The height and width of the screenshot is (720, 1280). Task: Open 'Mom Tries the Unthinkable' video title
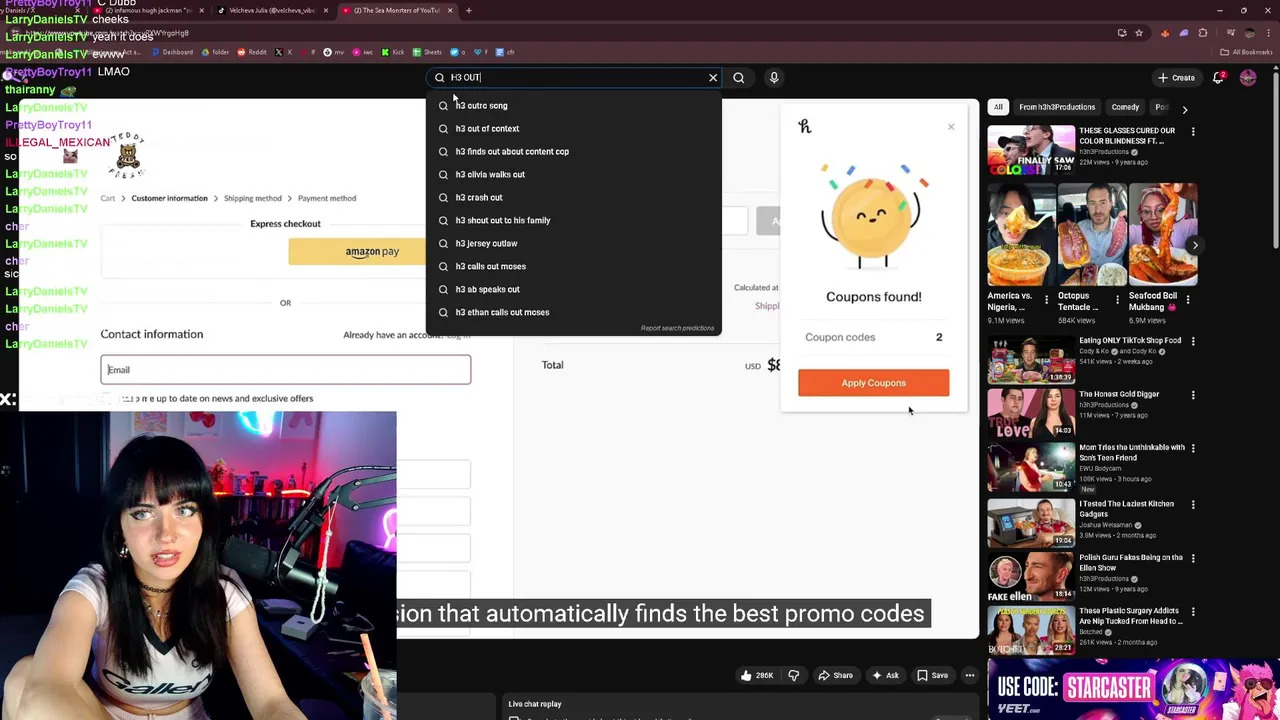(1131, 452)
